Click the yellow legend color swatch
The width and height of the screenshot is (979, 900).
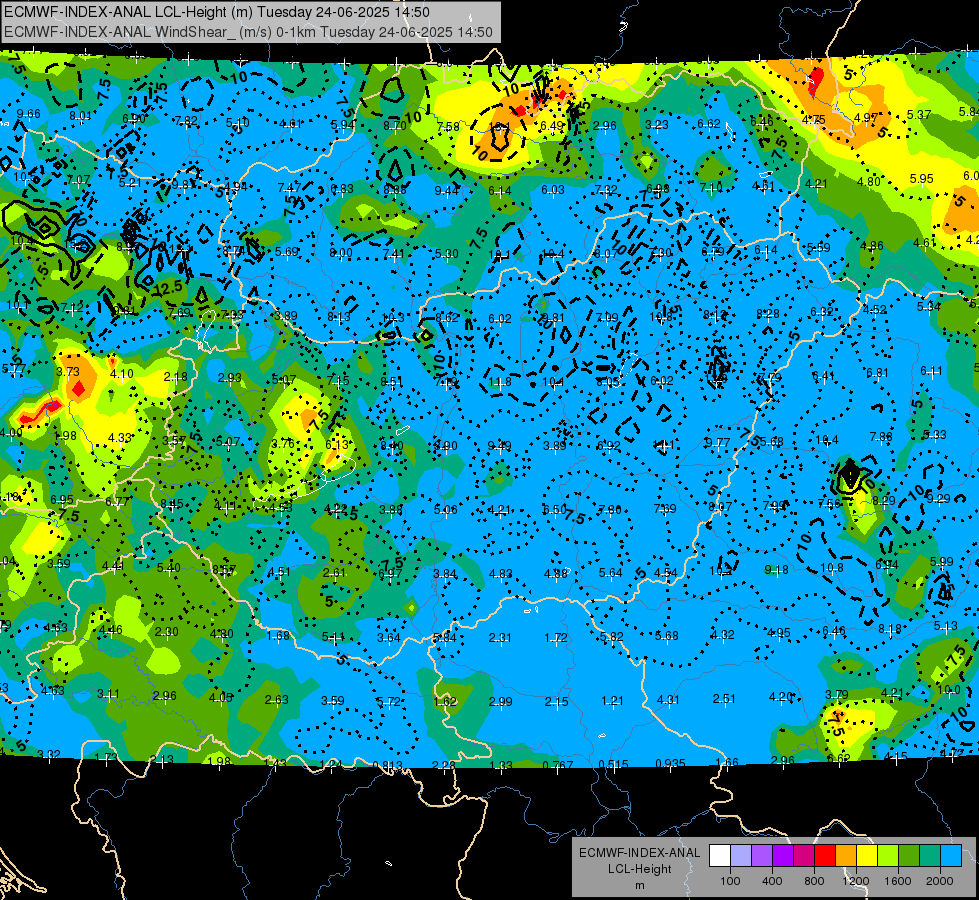click(x=867, y=855)
